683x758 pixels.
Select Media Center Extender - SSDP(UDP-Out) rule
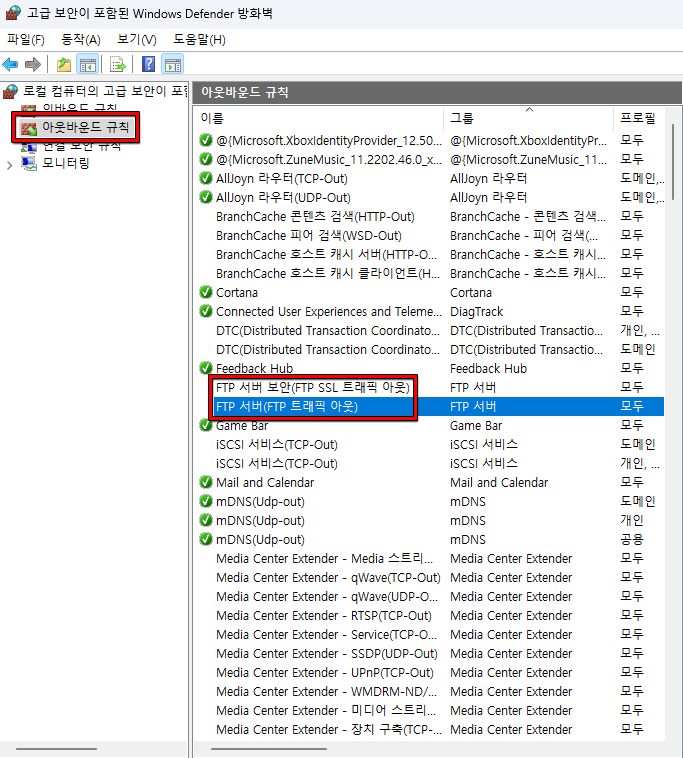coord(327,654)
